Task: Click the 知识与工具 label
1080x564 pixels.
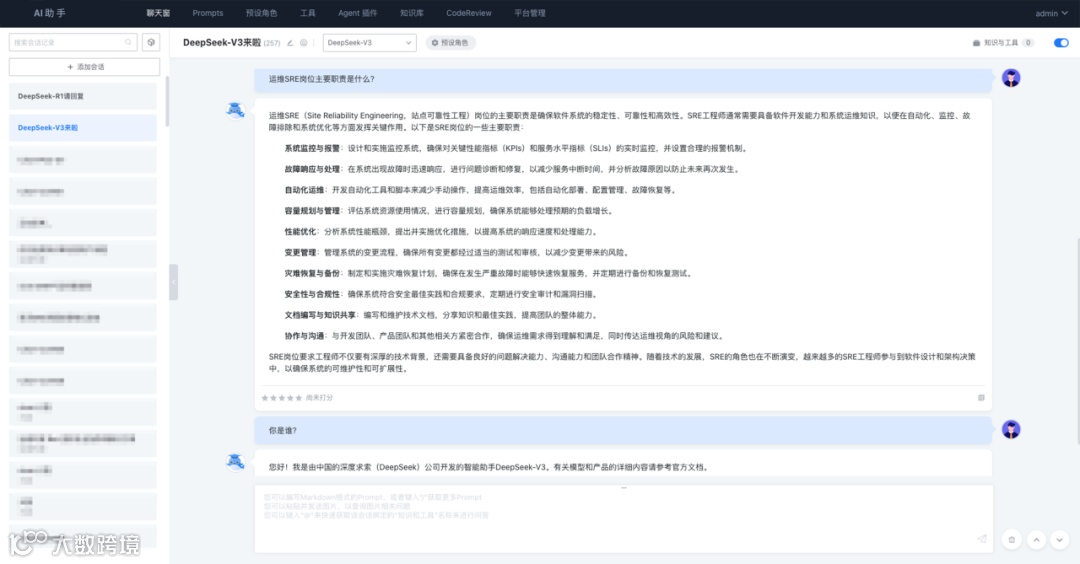Action: [x=1001, y=43]
